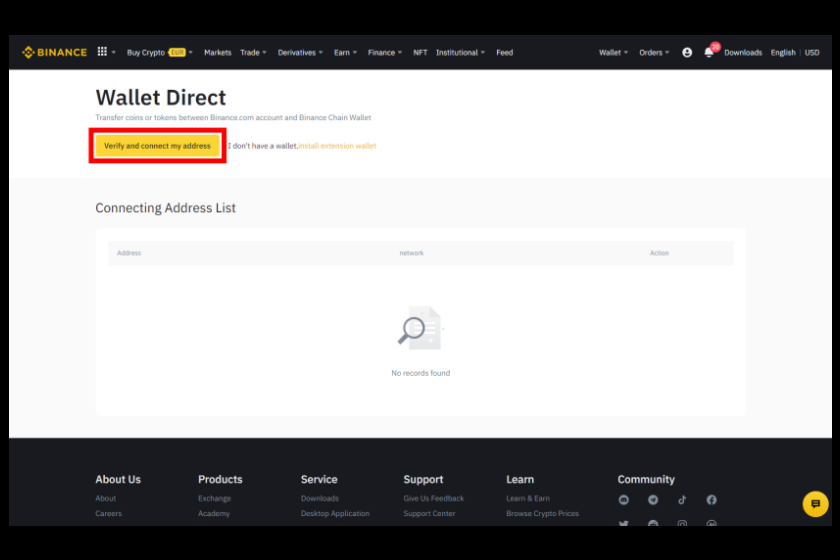Open the Academy footer link
Viewport: 840px width, 560px height.
(214, 513)
